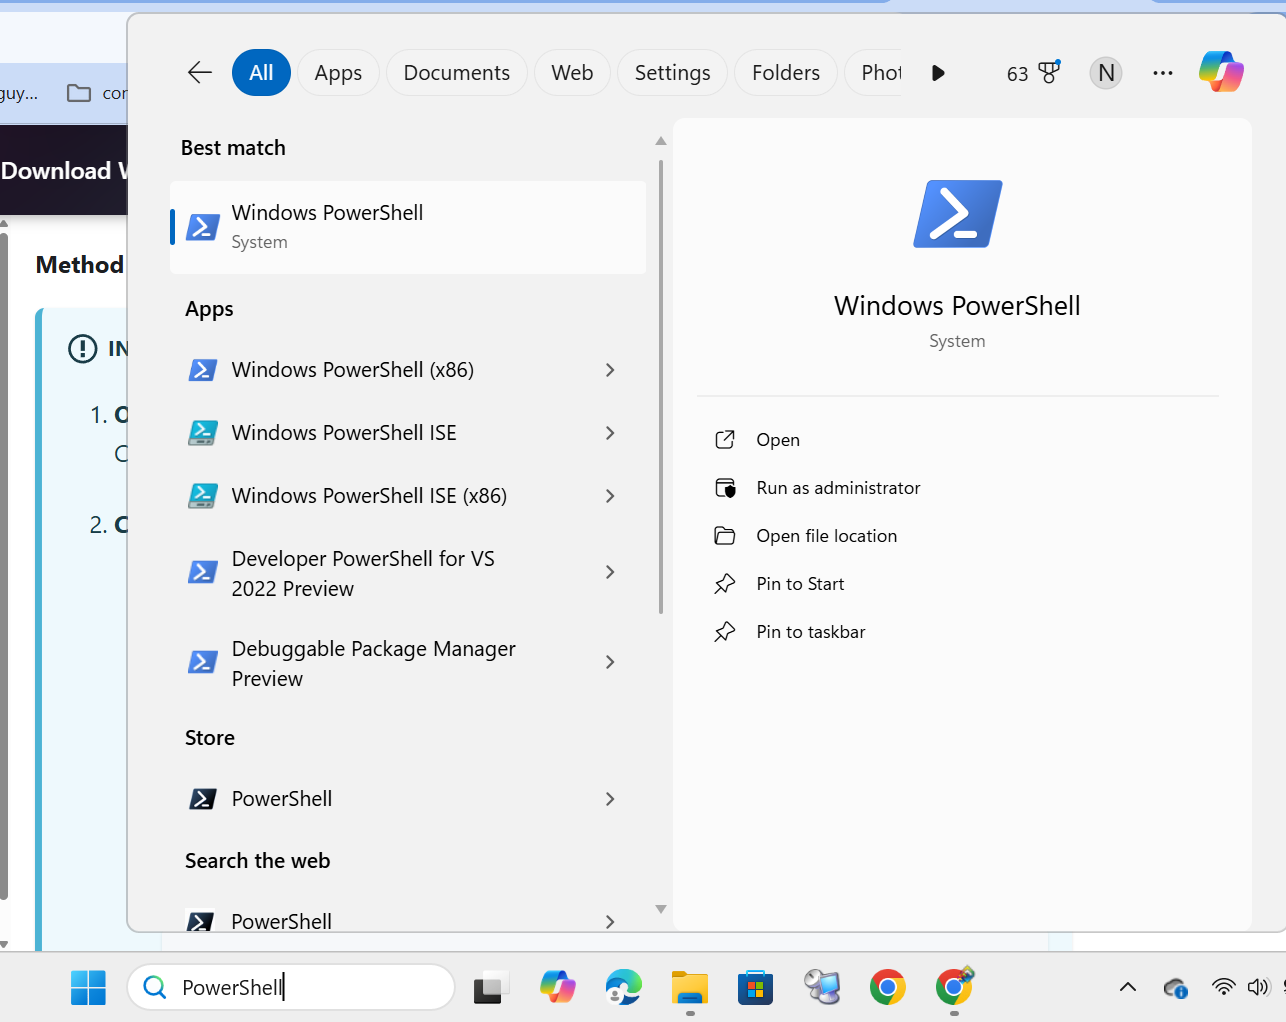Expand Windows PowerShell ISE options arrow

click(610, 433)
